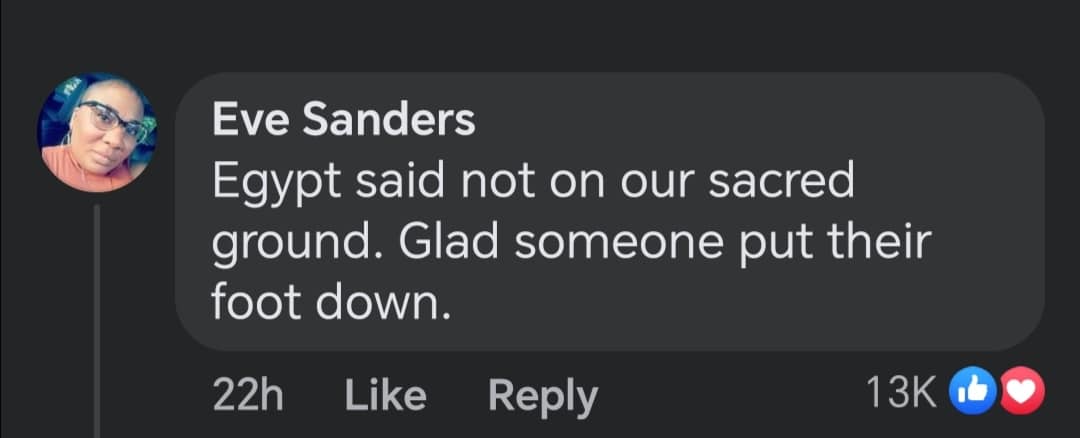Open the 22h comment timestamp
The height and width of the screenshot is (438, 1080).
click(248, 396)
